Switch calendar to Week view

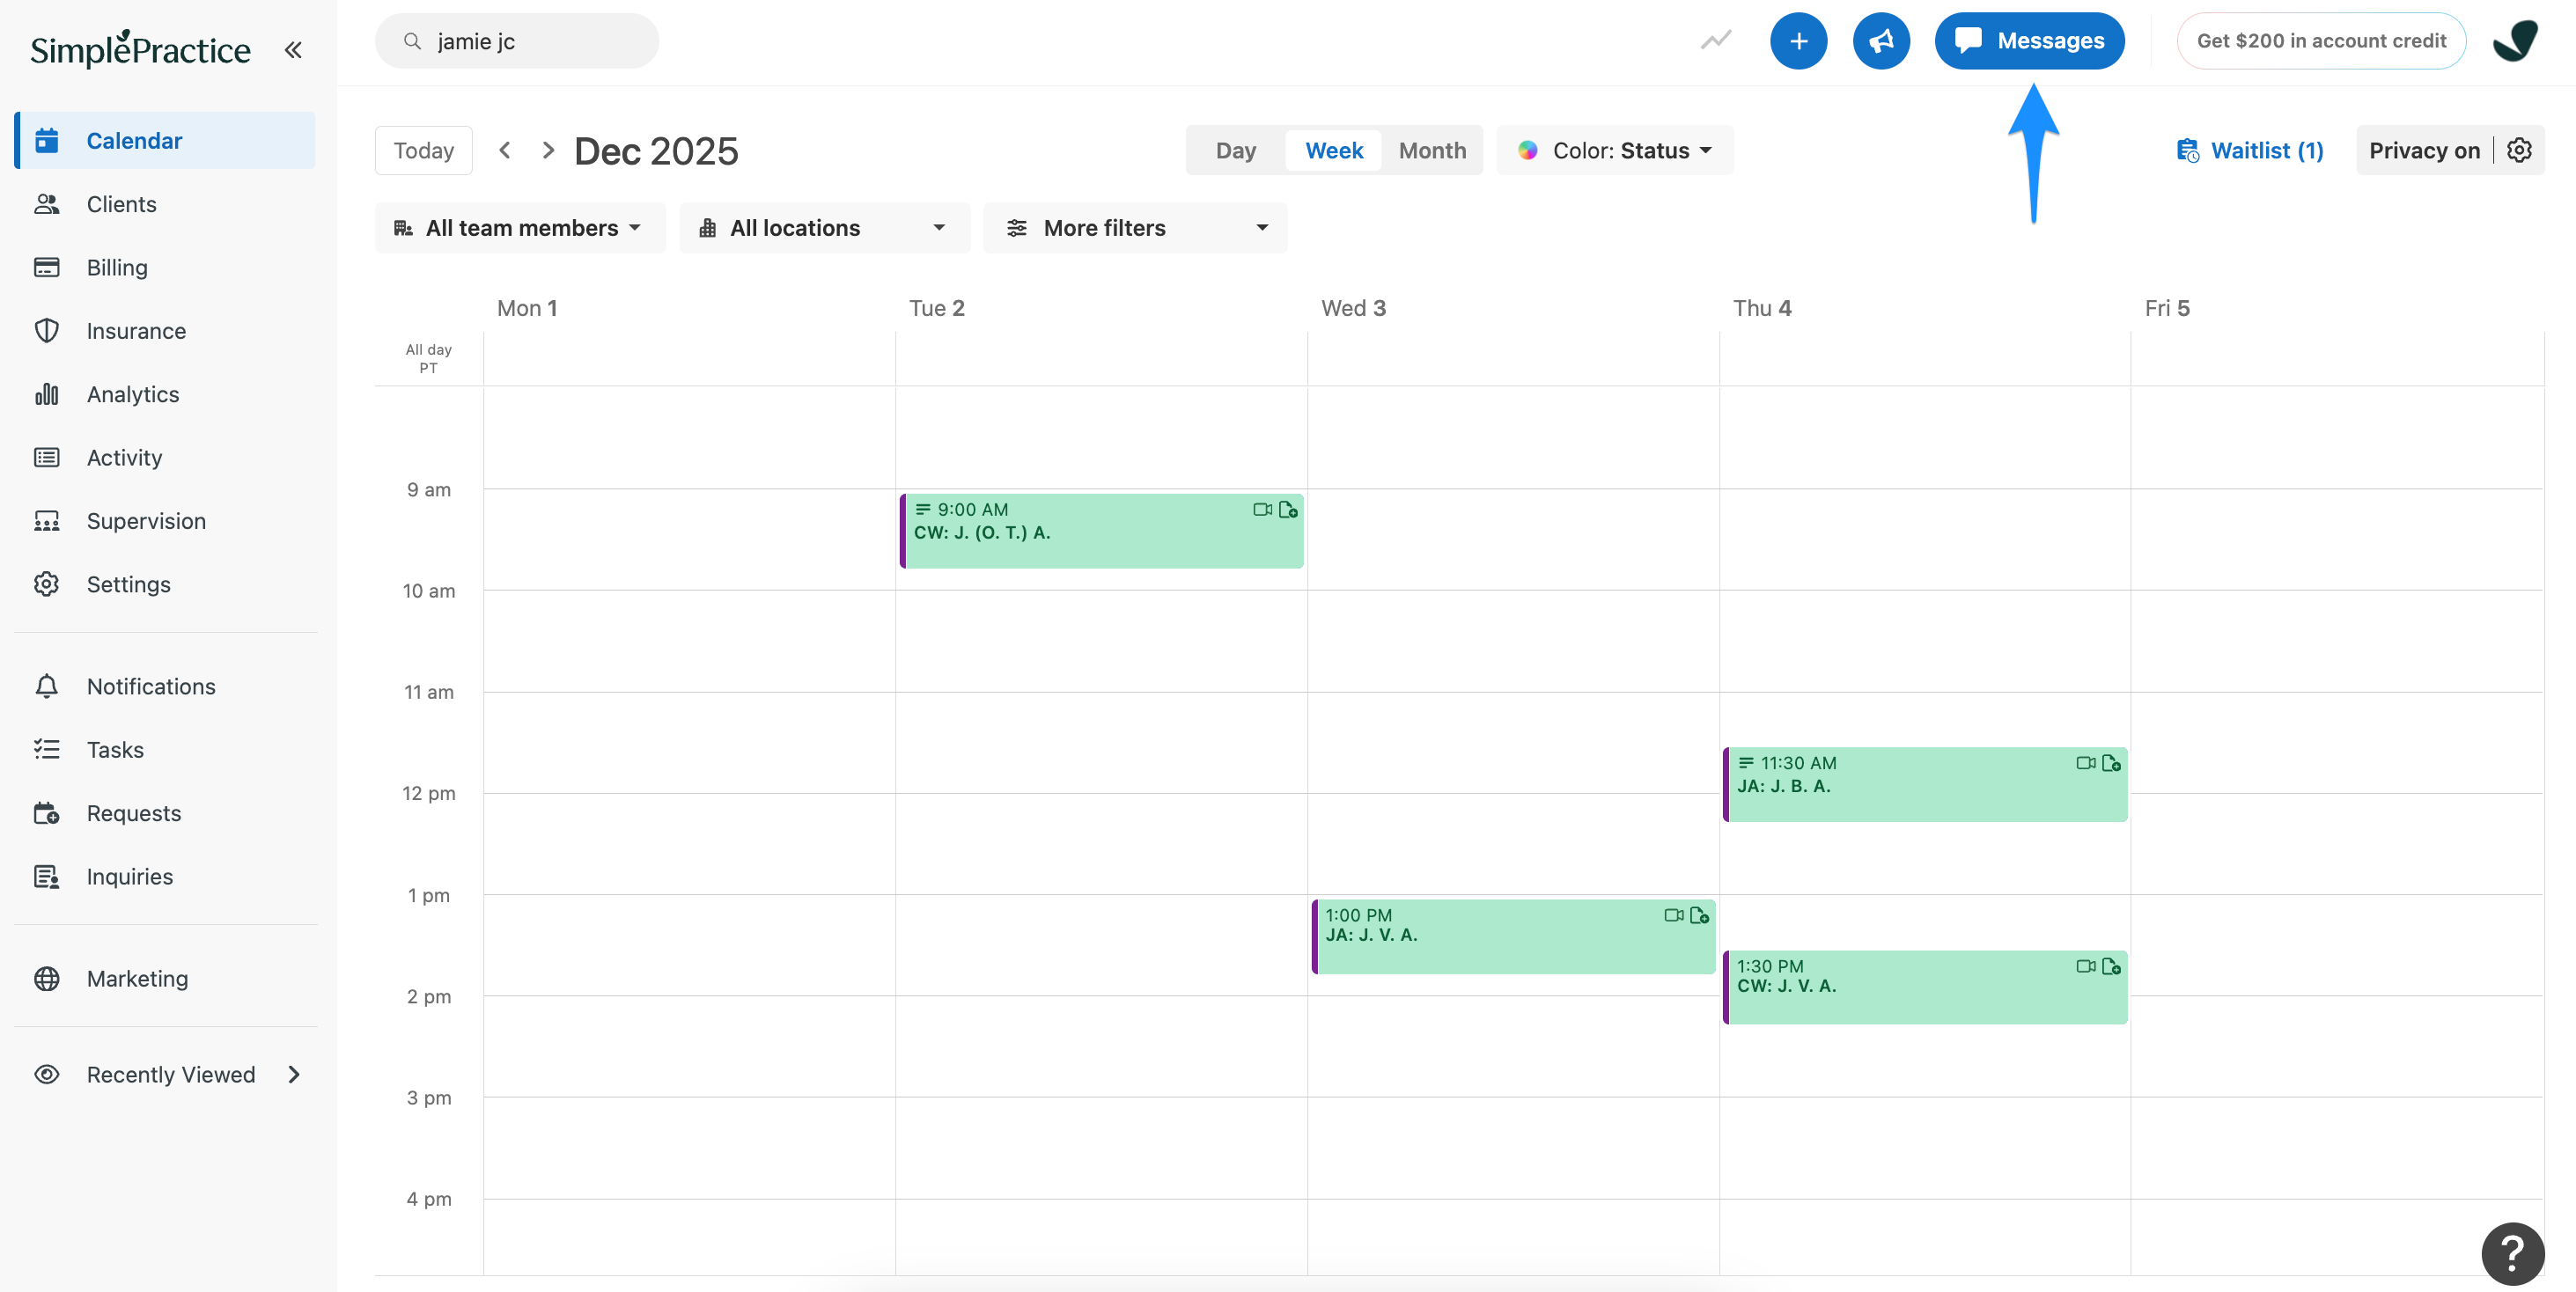click(x=1334, y=150)
